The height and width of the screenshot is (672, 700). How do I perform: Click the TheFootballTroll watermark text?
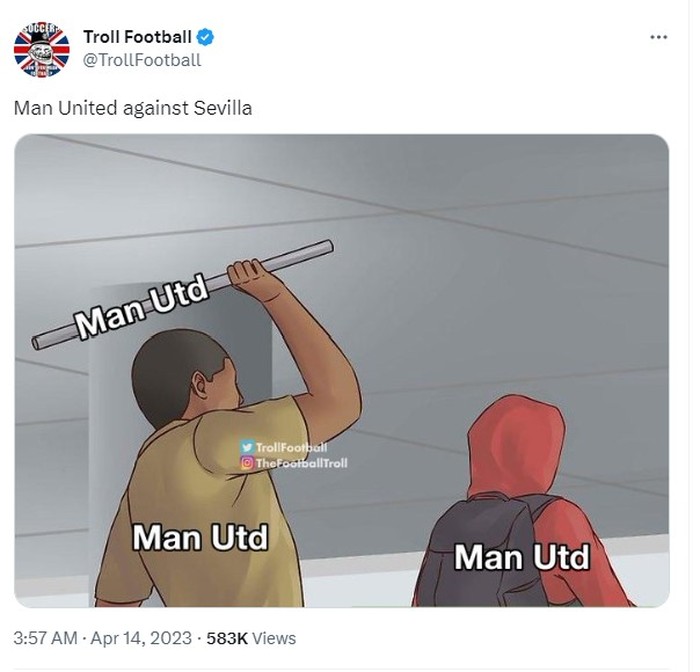tap(301, 463)
